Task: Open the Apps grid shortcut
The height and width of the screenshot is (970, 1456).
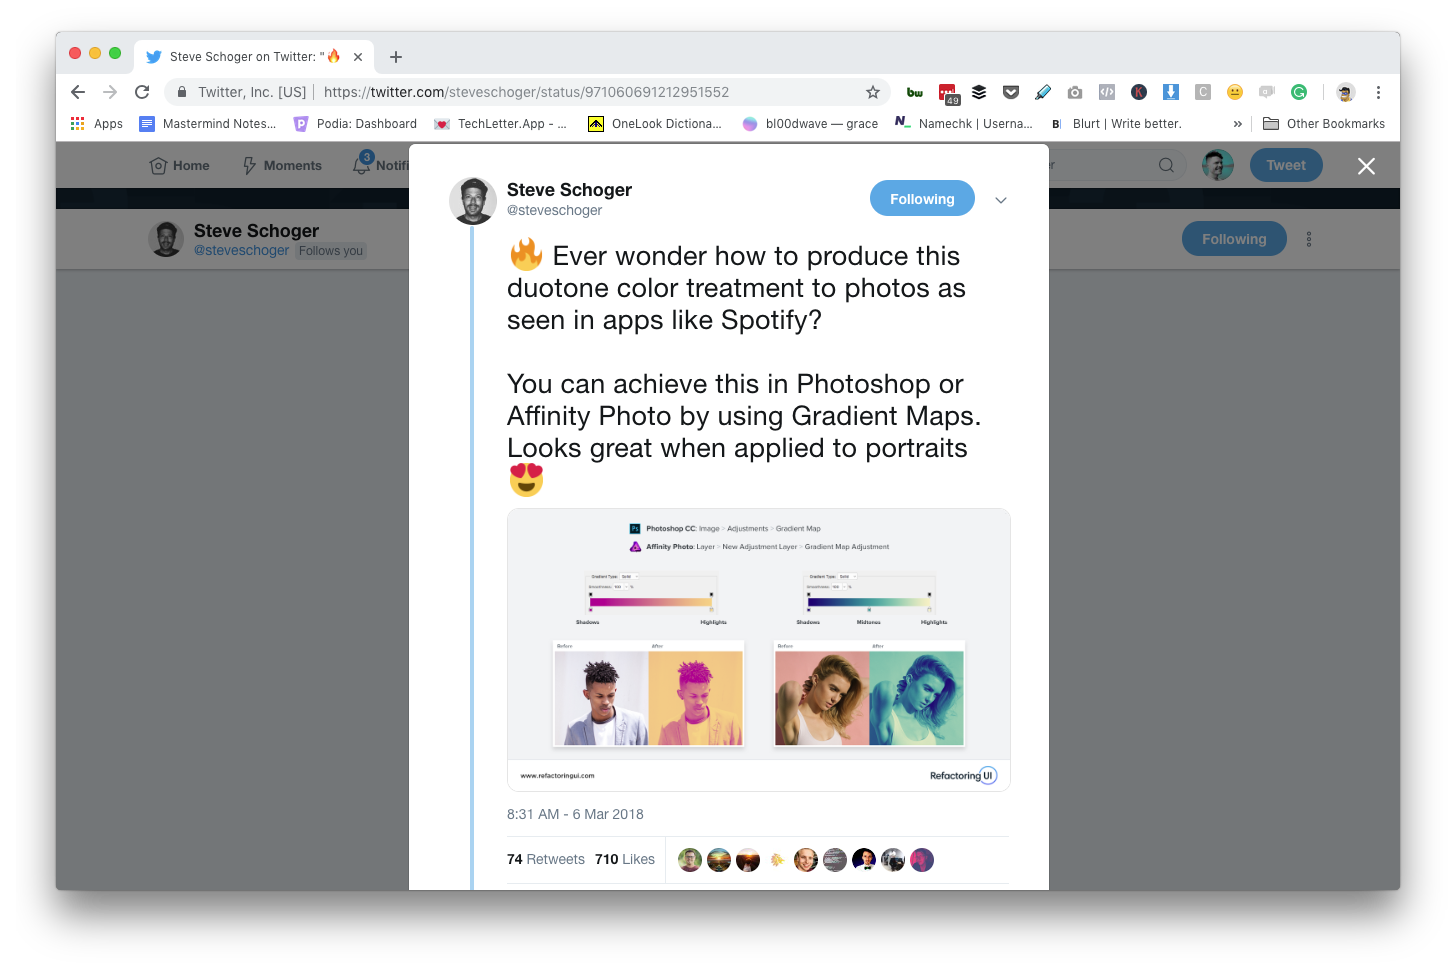Action: coord(96,124)
